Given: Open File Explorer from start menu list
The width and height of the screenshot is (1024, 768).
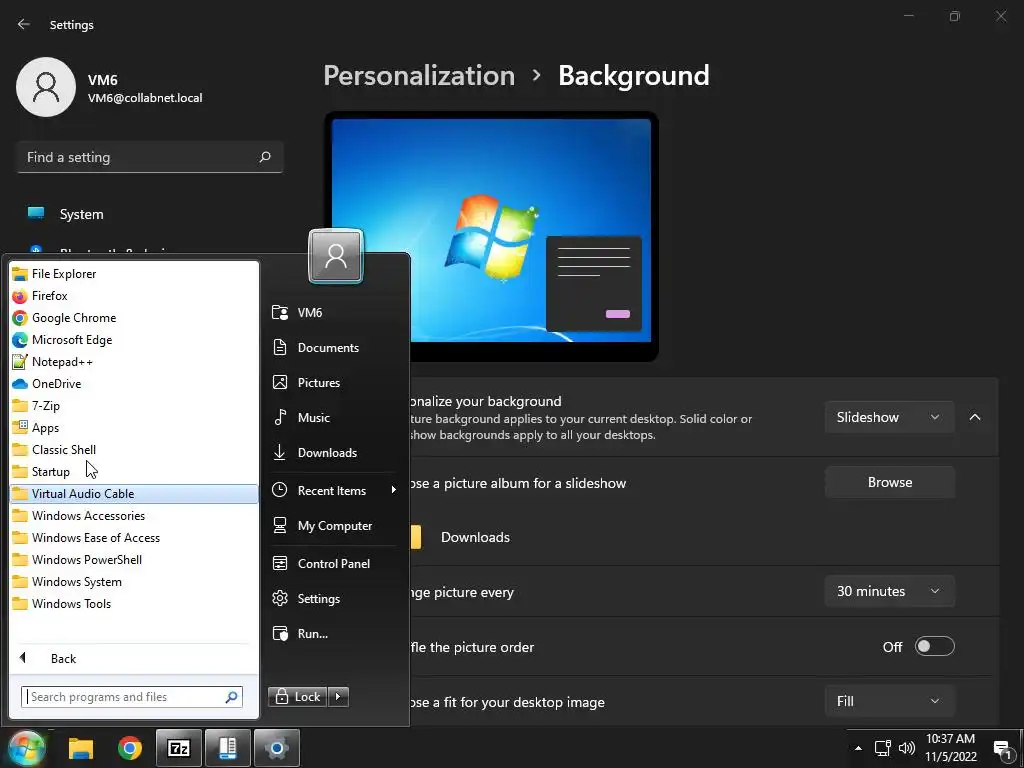Looking at the screenshot, I should [x=134, y=274].
